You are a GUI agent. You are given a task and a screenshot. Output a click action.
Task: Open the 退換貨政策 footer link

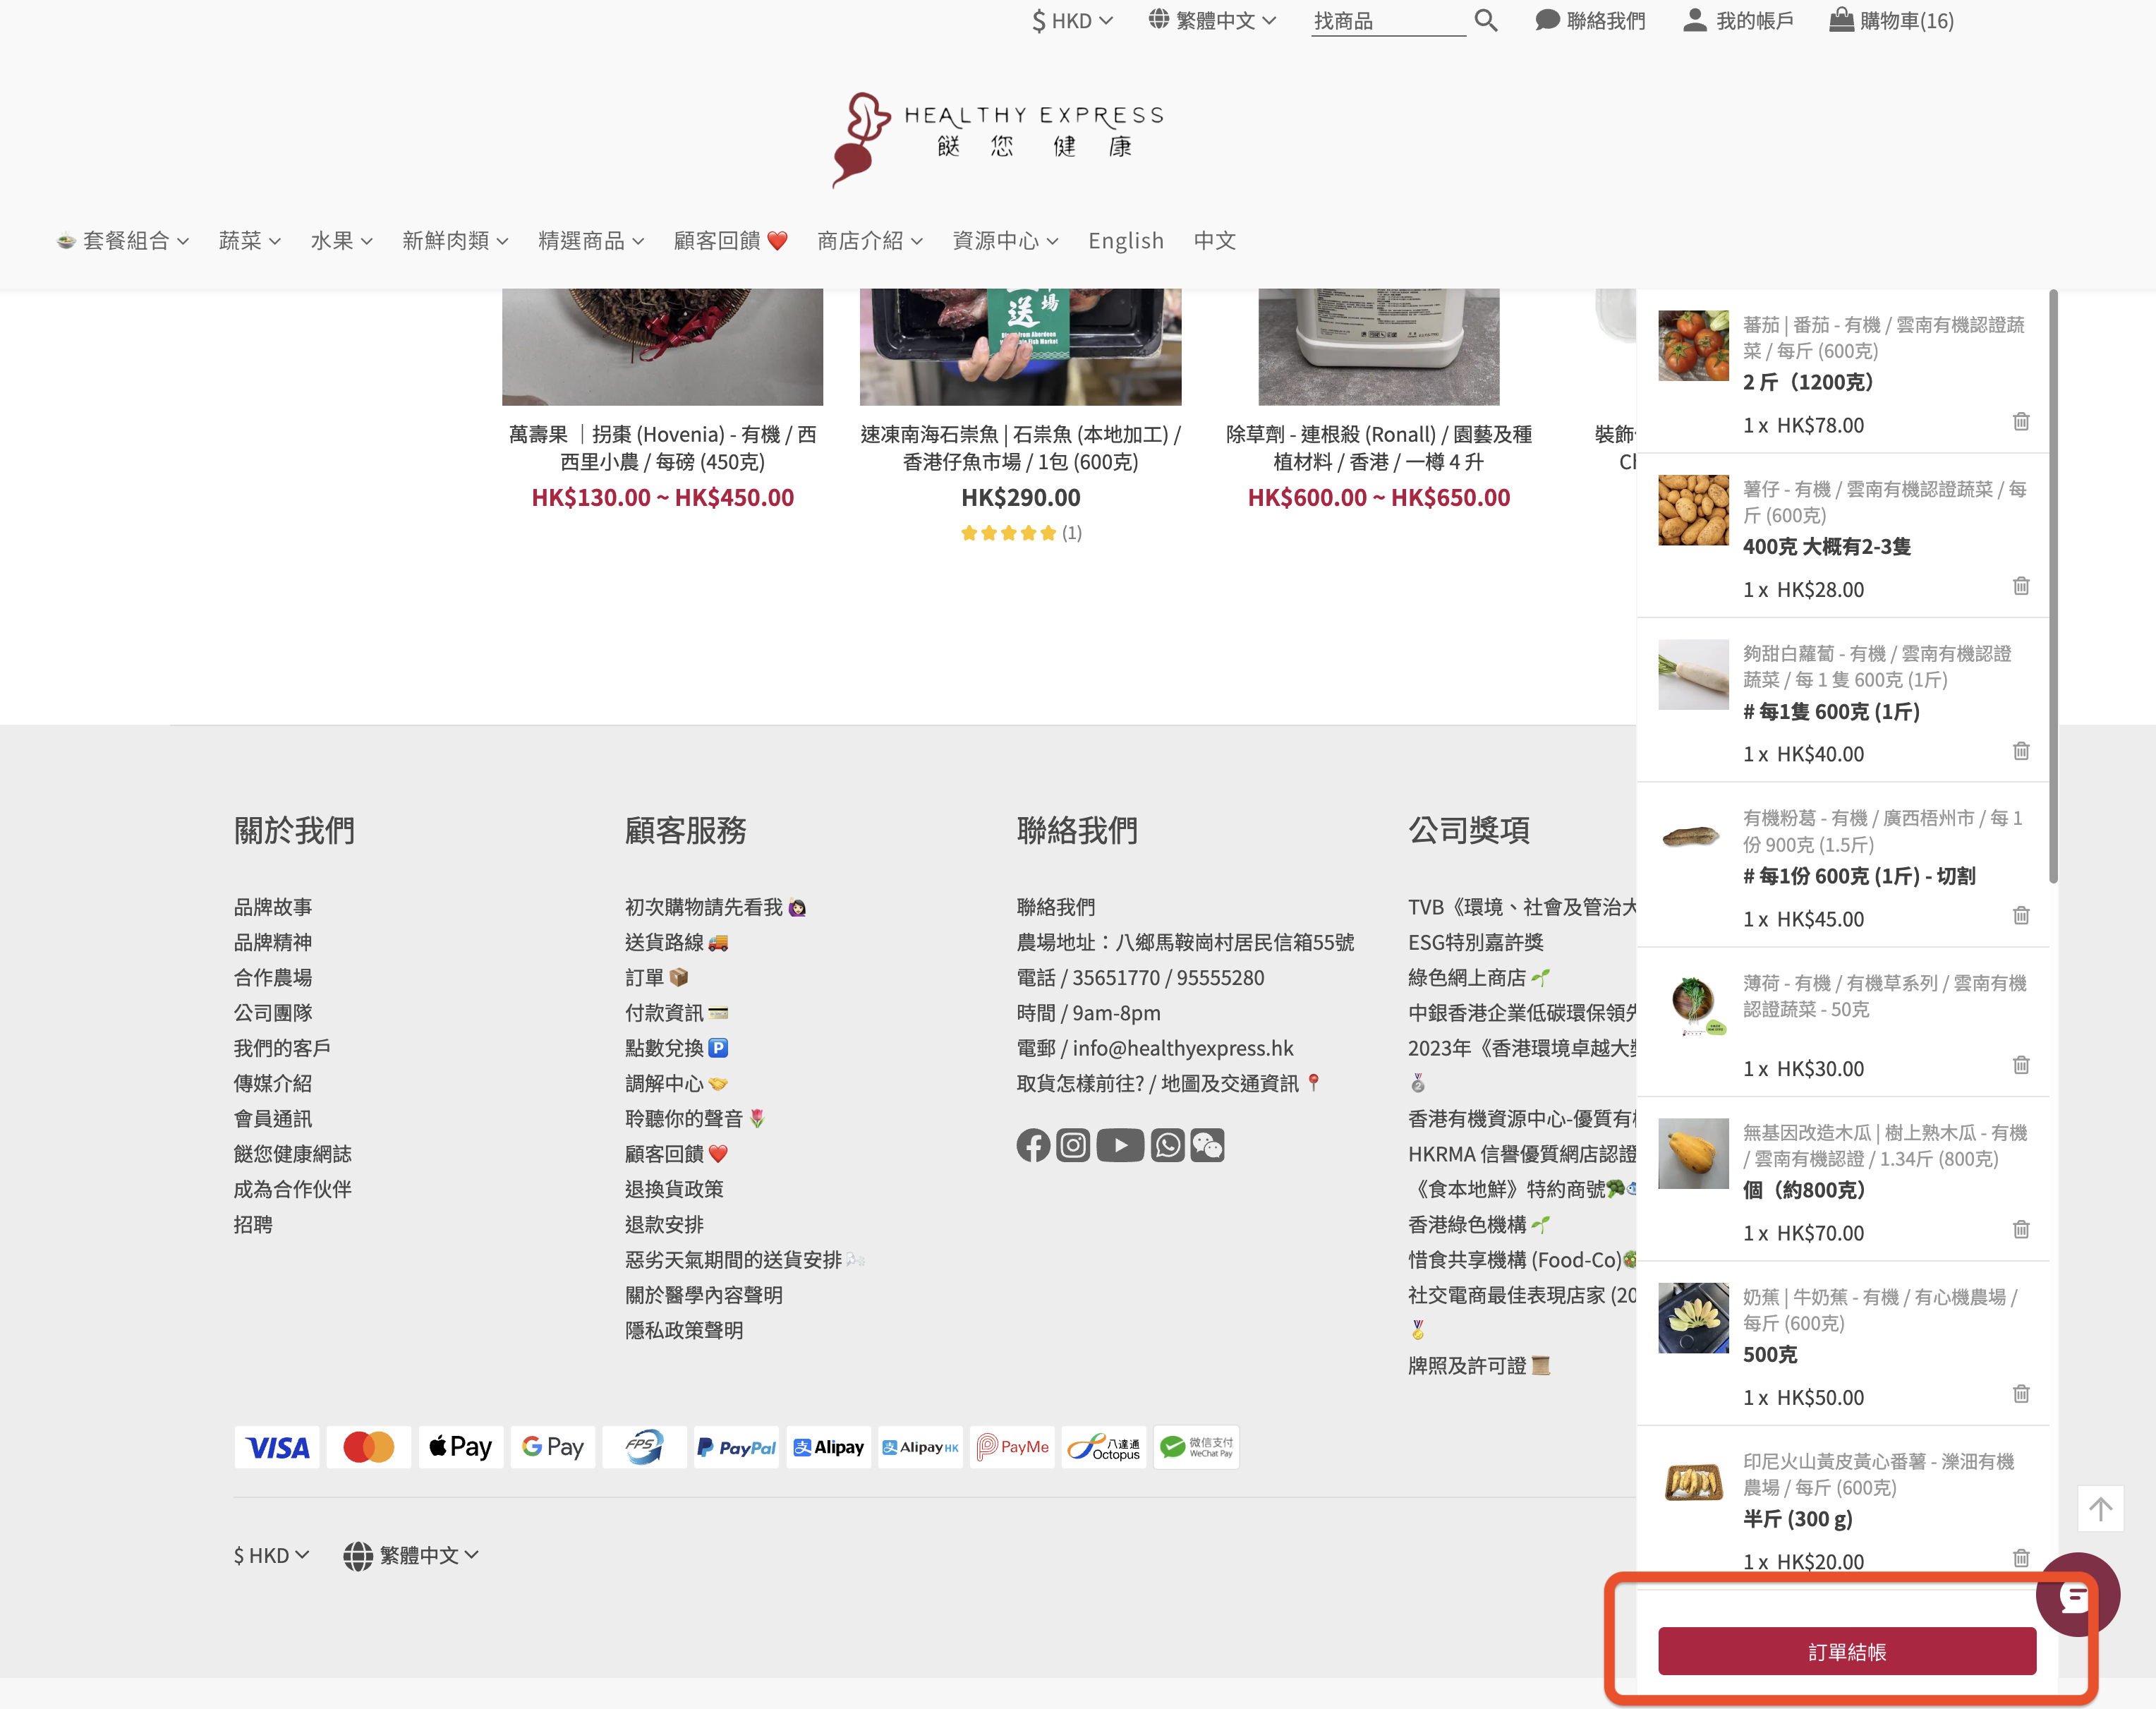coord(674,1189)
